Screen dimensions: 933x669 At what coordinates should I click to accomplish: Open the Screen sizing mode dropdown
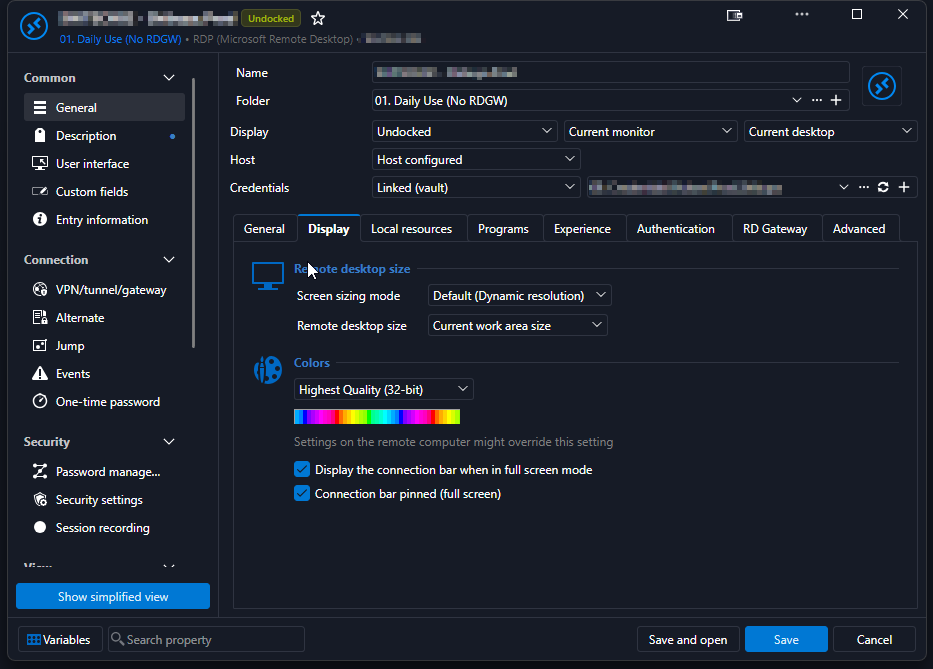coord(519,296)
